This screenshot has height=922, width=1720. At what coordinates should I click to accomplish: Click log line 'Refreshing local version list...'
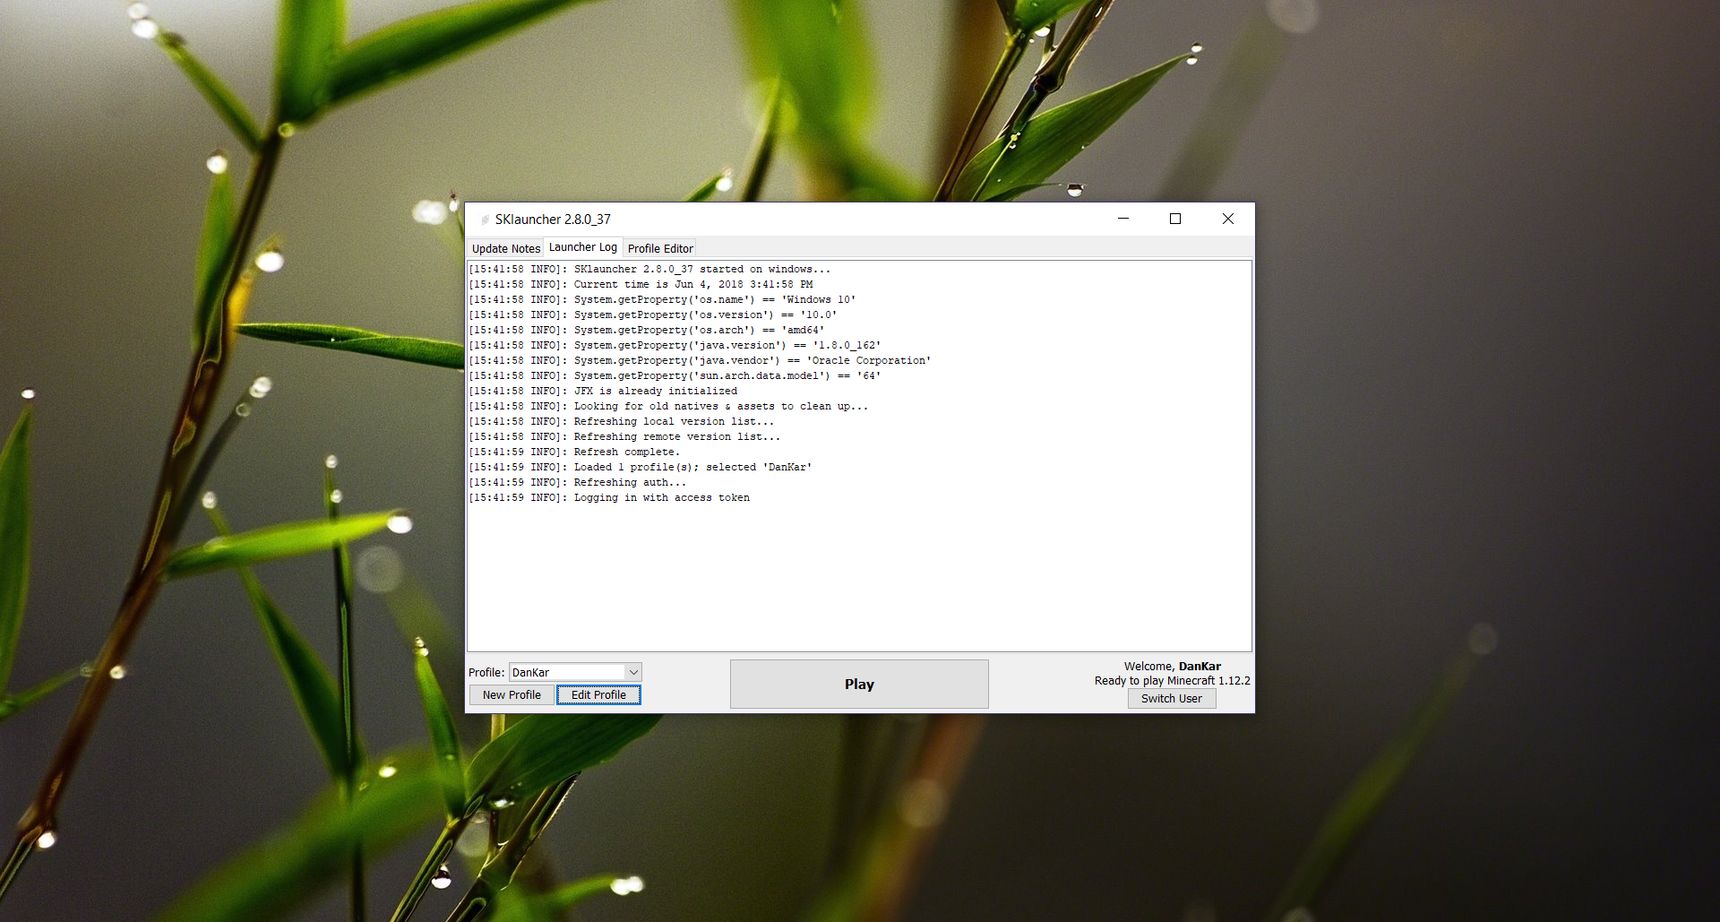621,421
